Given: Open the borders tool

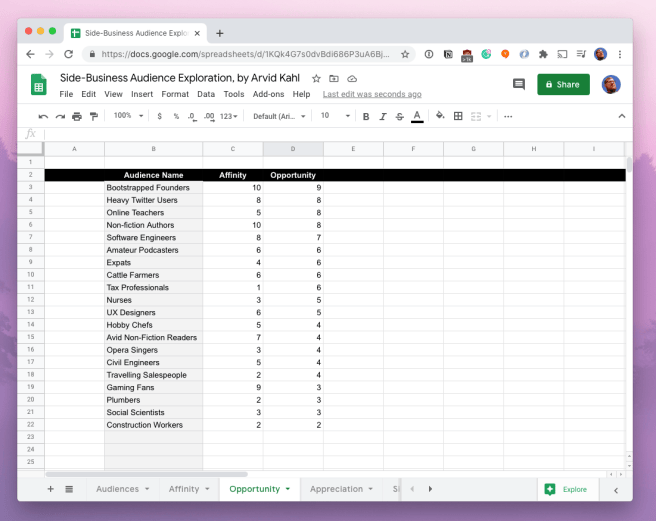Looking at the screenshot, I should [x=458, y=116].
